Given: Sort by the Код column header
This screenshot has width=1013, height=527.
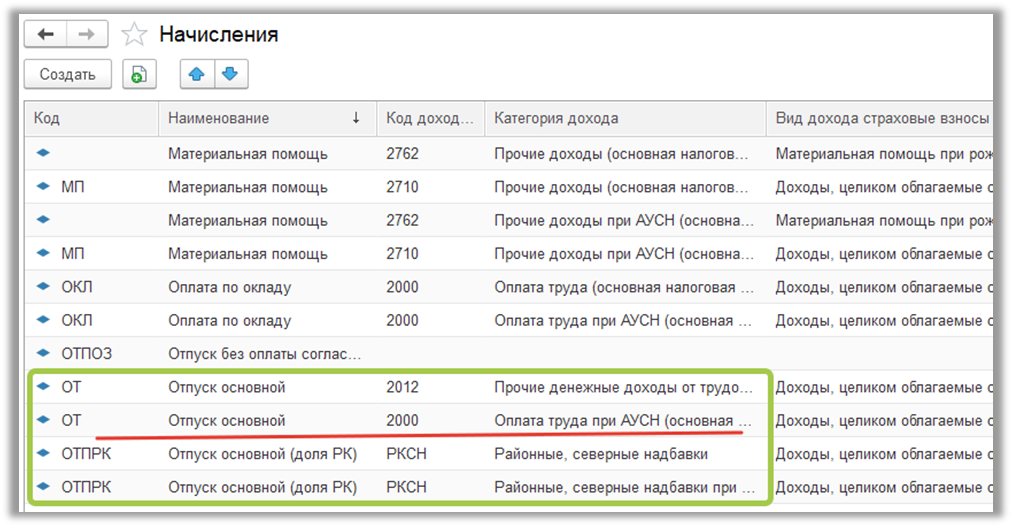Looking at the screenshot, I should pos(92,118).
